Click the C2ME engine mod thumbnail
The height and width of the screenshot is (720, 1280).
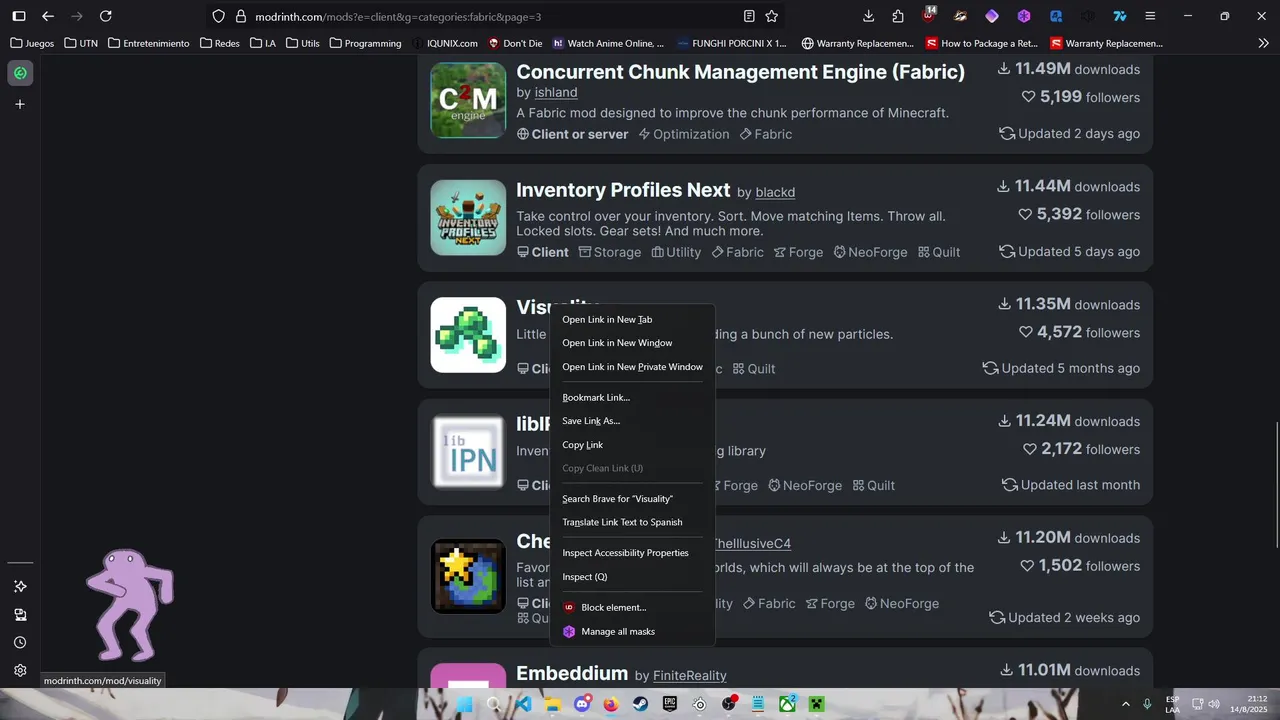point(468,100)
